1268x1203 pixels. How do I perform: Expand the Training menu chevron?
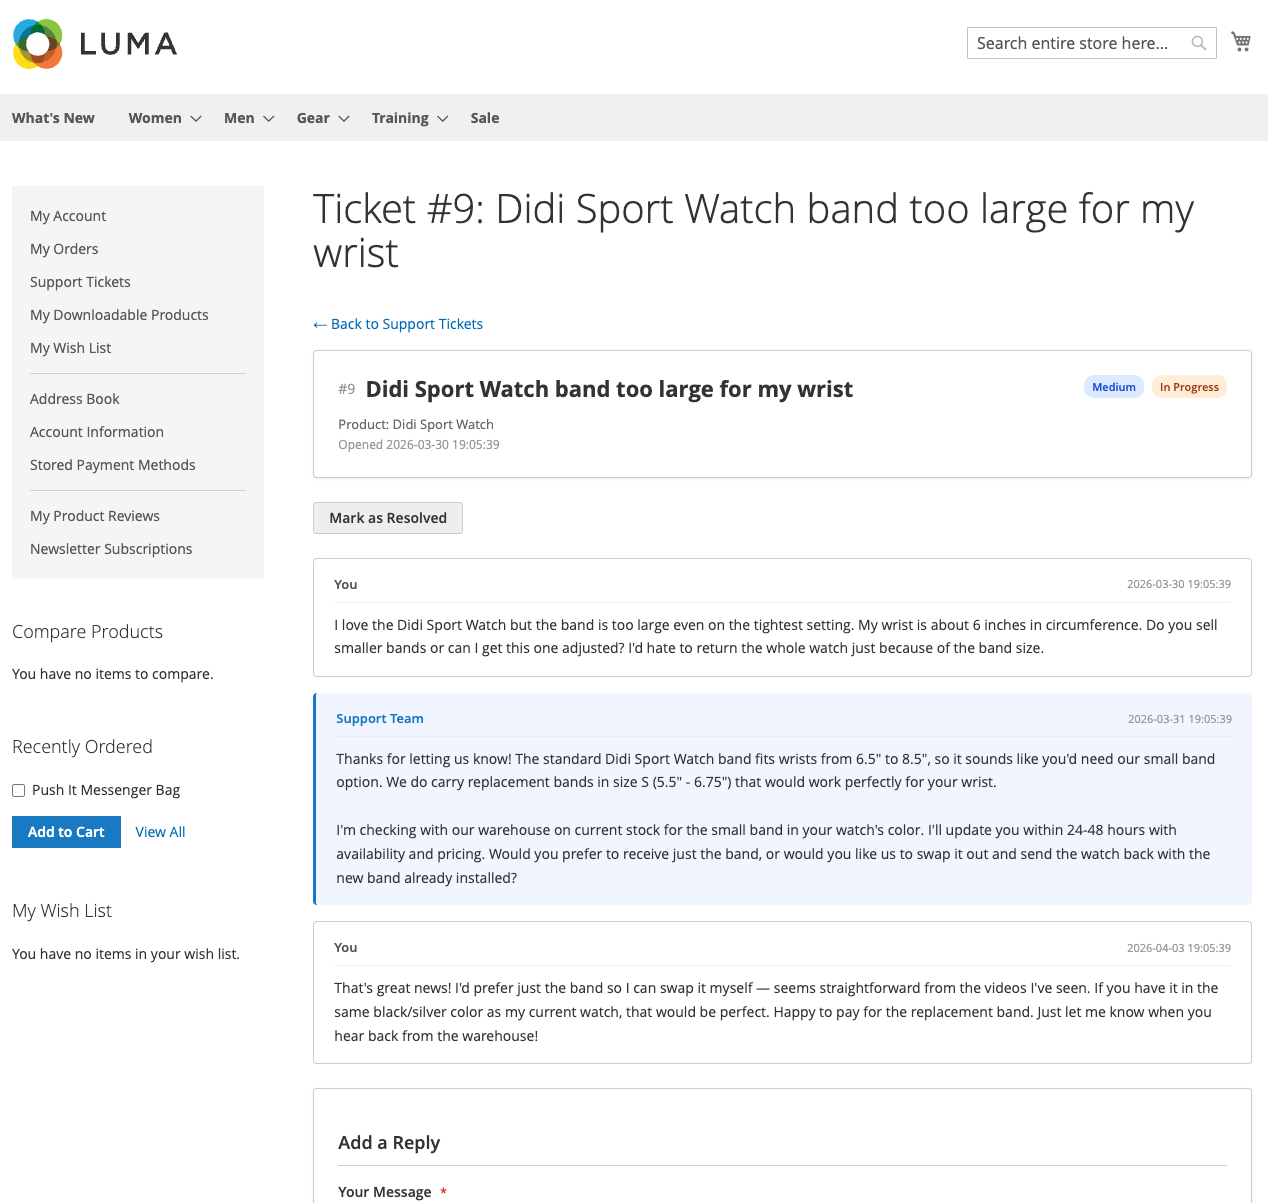pyautogui.click(x=443, y=118)
